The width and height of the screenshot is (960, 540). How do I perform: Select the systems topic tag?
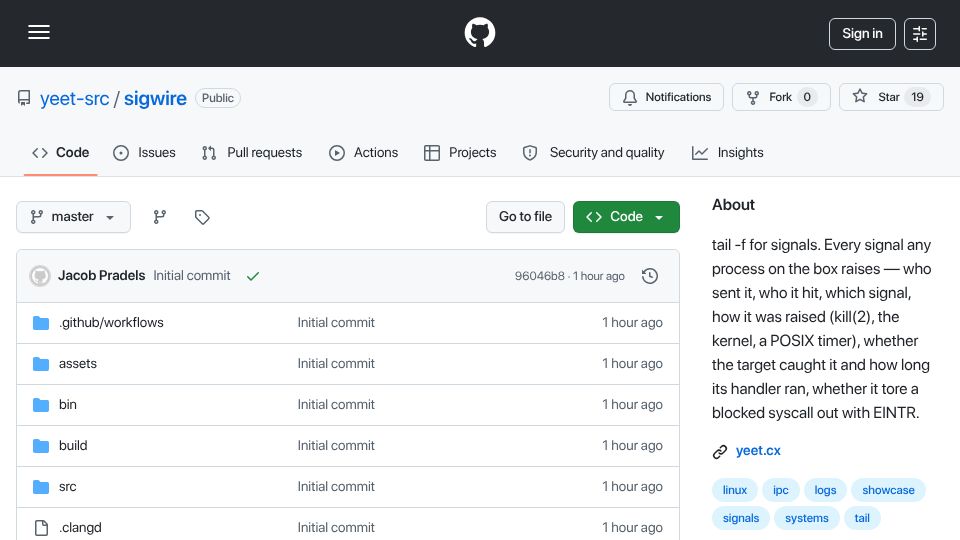[807, 518]
